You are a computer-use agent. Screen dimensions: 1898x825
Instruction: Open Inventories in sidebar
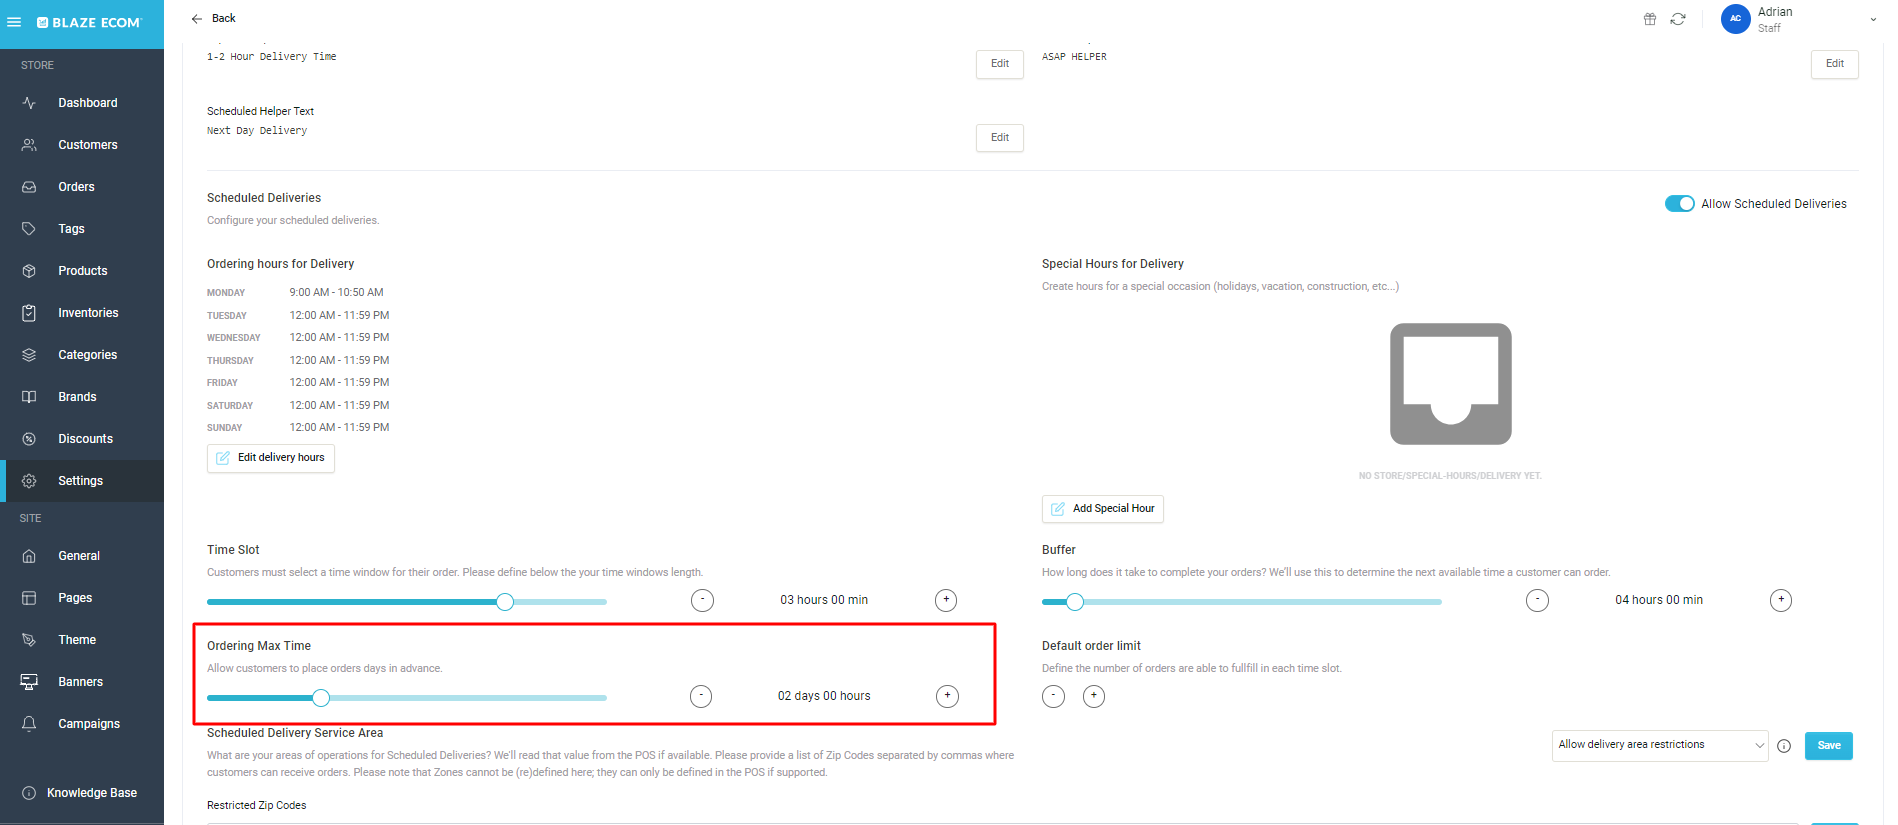pyautogui.click(x=82, y=313)
